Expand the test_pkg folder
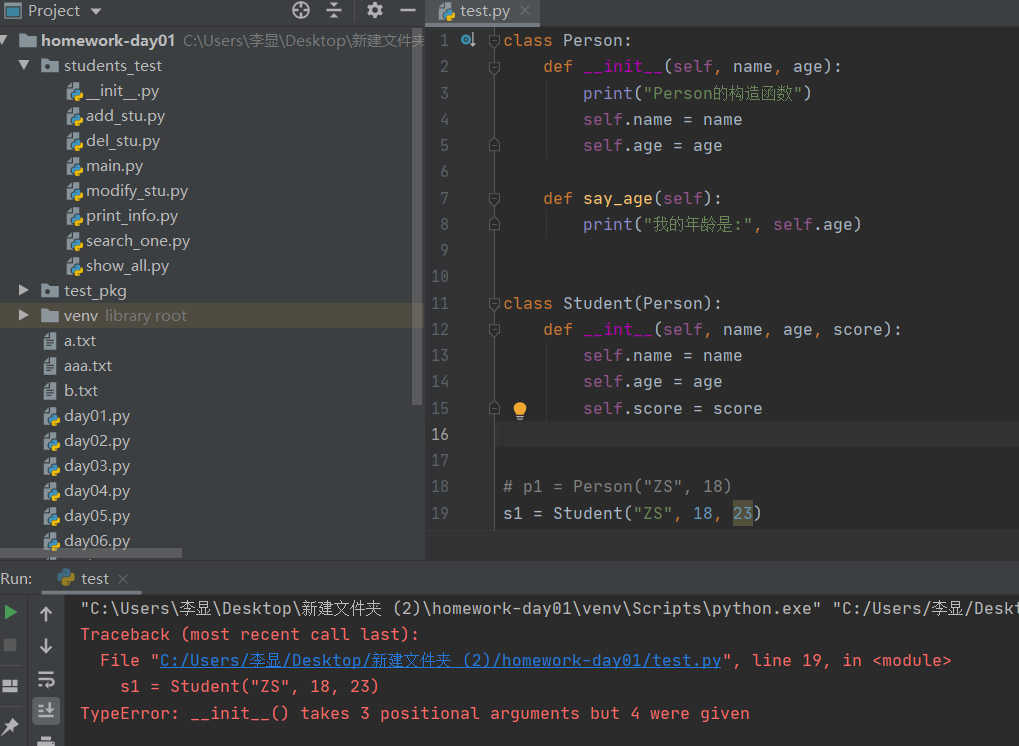 coord(24,290)
